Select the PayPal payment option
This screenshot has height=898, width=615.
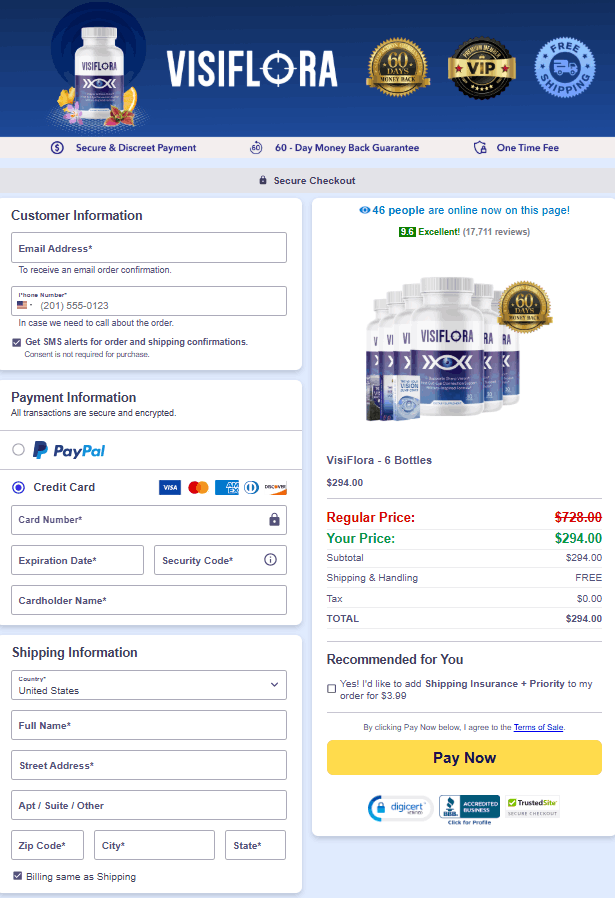click(18, 450)
